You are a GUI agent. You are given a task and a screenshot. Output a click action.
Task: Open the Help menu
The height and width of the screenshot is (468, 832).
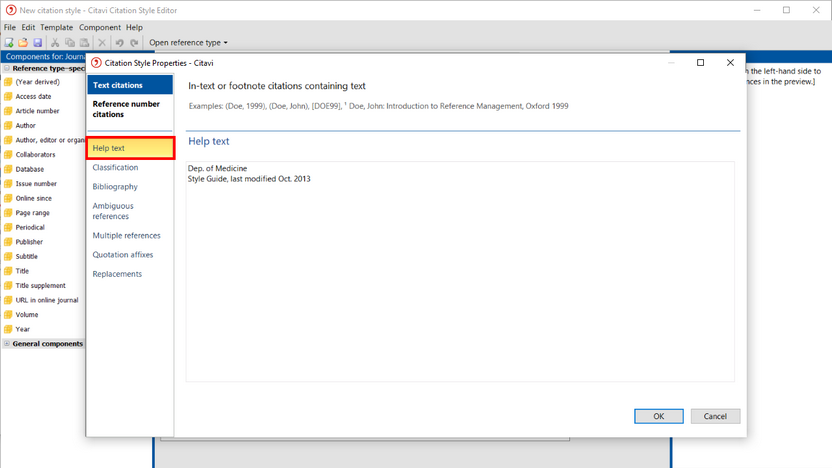point(134,28)
